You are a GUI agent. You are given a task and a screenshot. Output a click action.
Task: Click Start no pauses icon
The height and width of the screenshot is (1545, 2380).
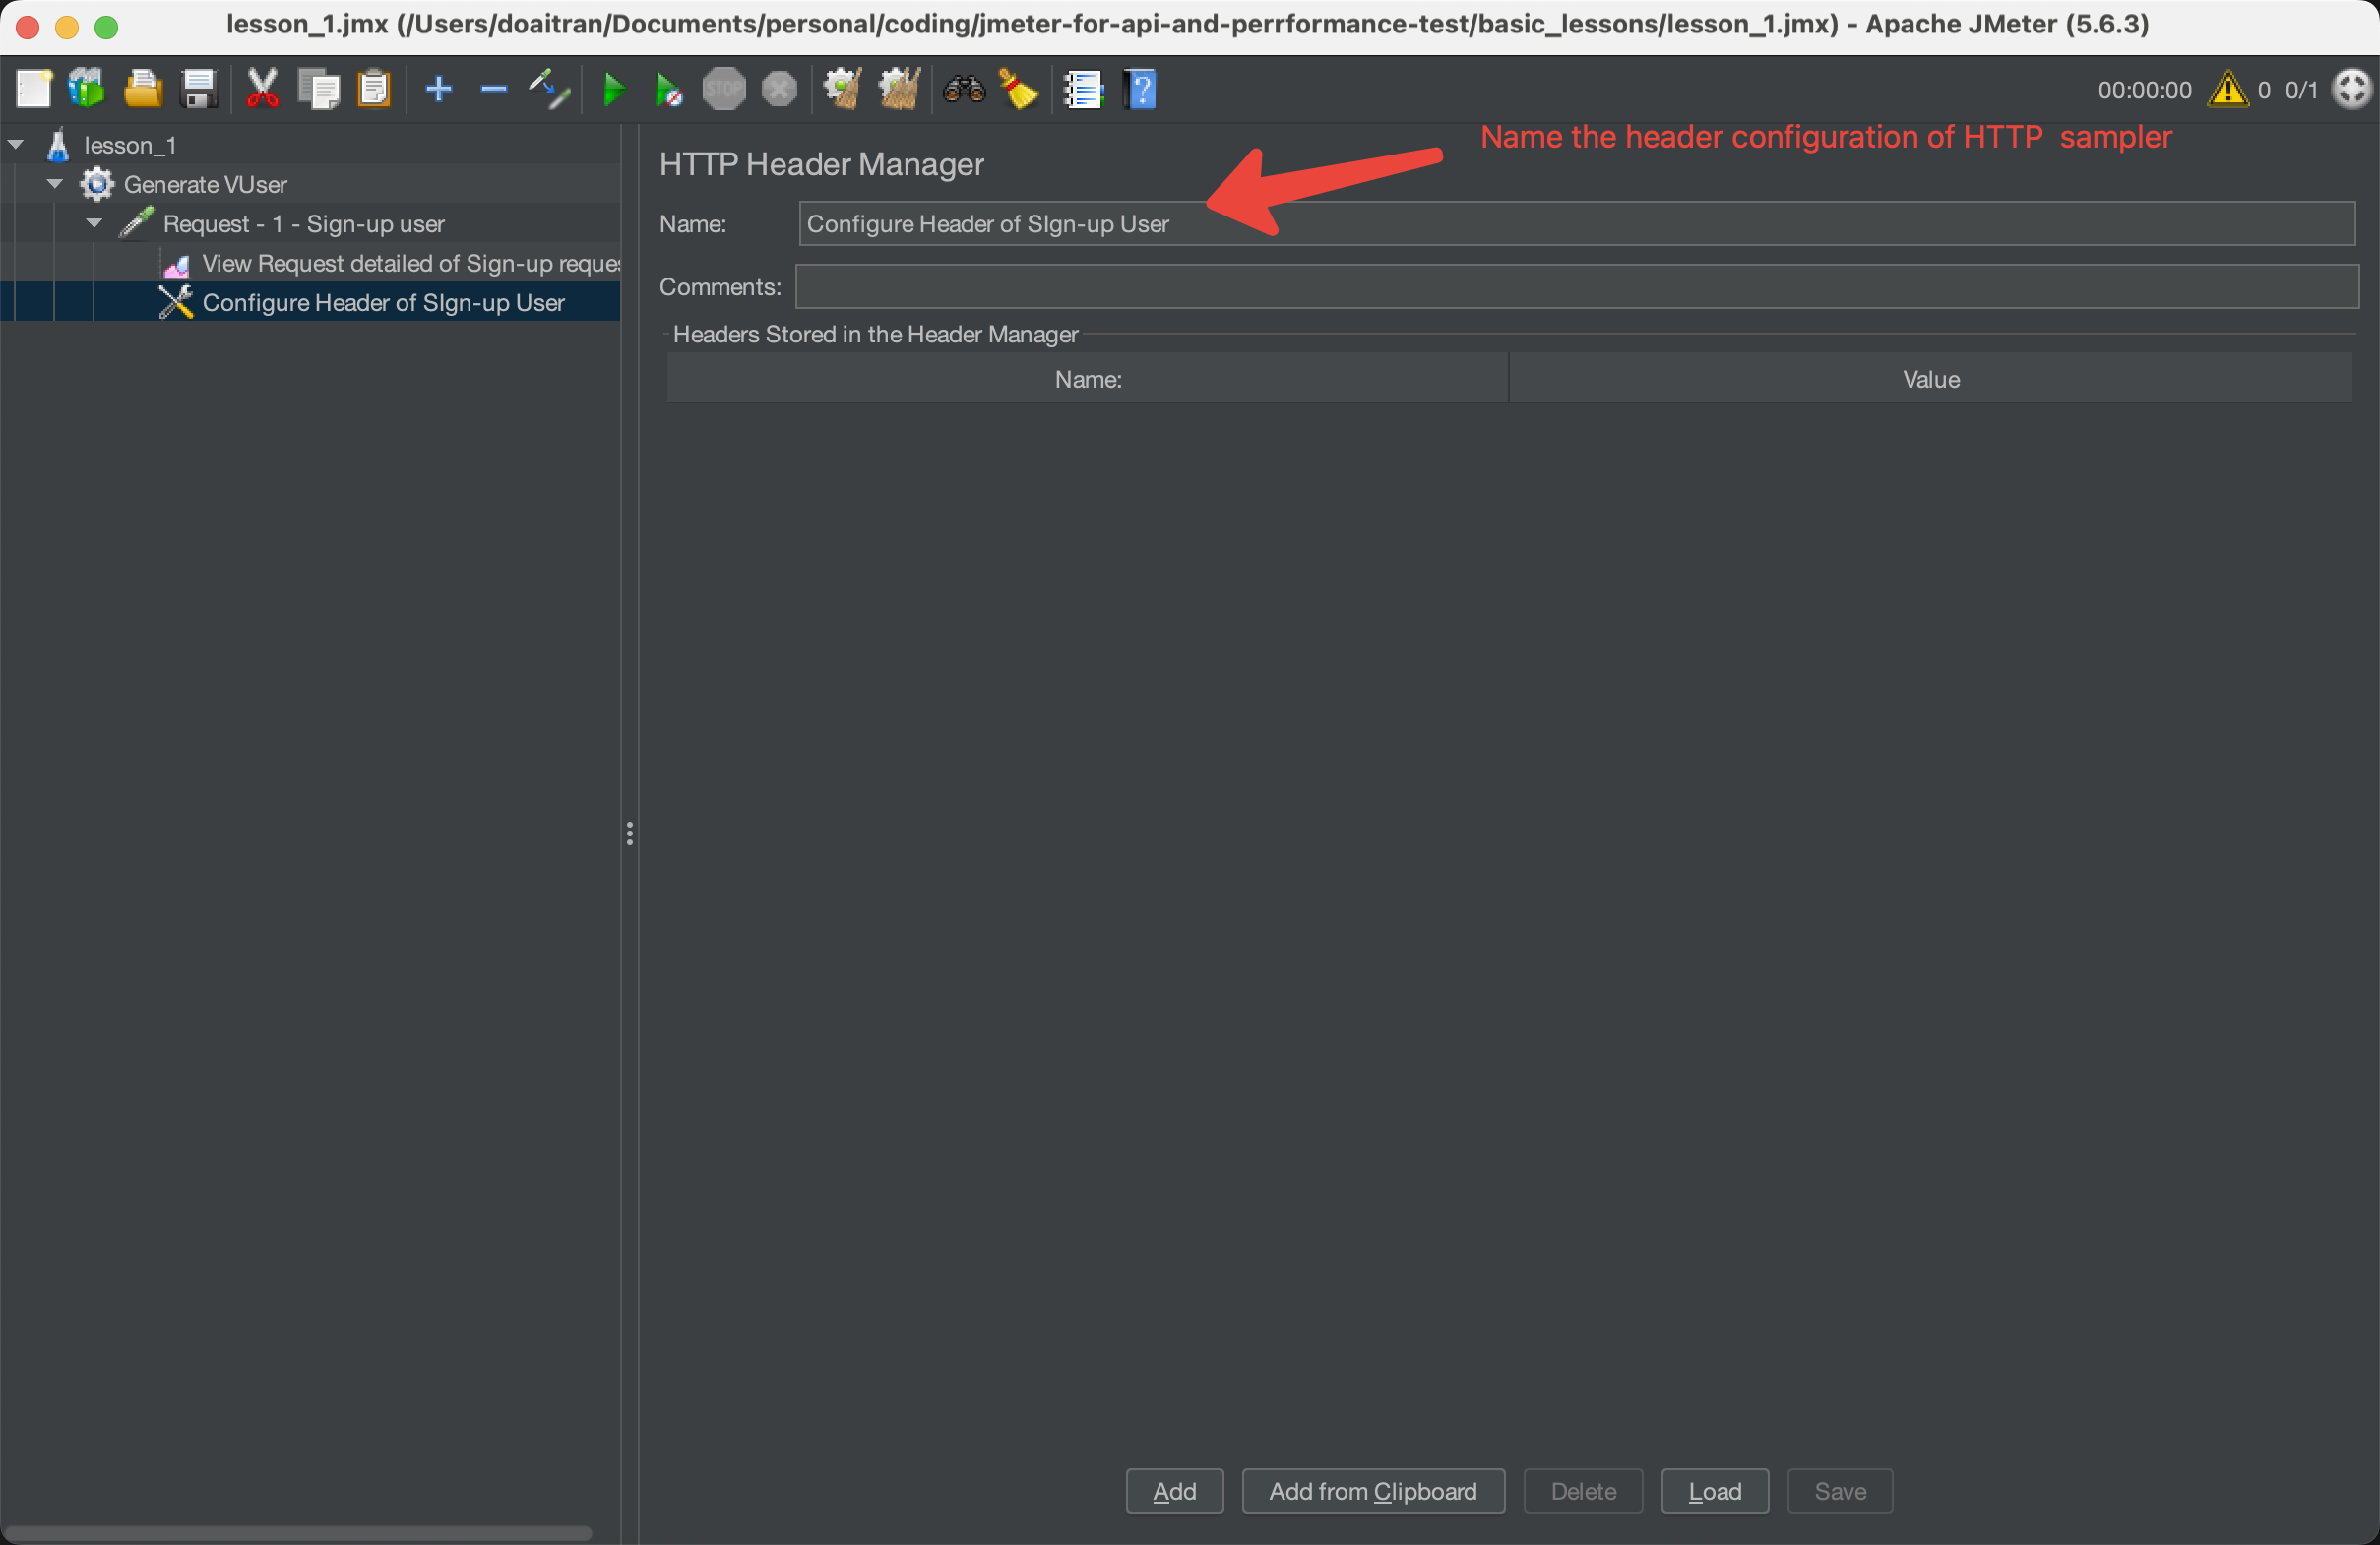point(668,89)
